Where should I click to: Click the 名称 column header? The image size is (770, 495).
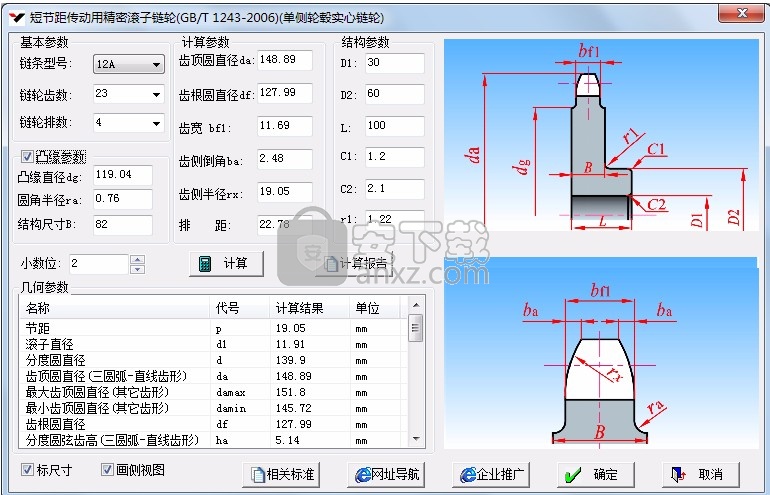tap(114, 308)
